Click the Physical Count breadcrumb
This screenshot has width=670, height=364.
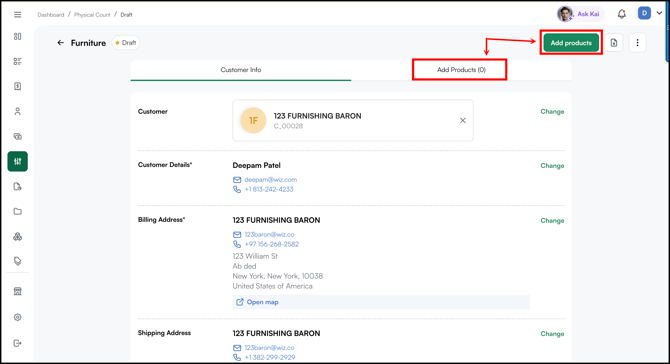point(92,15)
